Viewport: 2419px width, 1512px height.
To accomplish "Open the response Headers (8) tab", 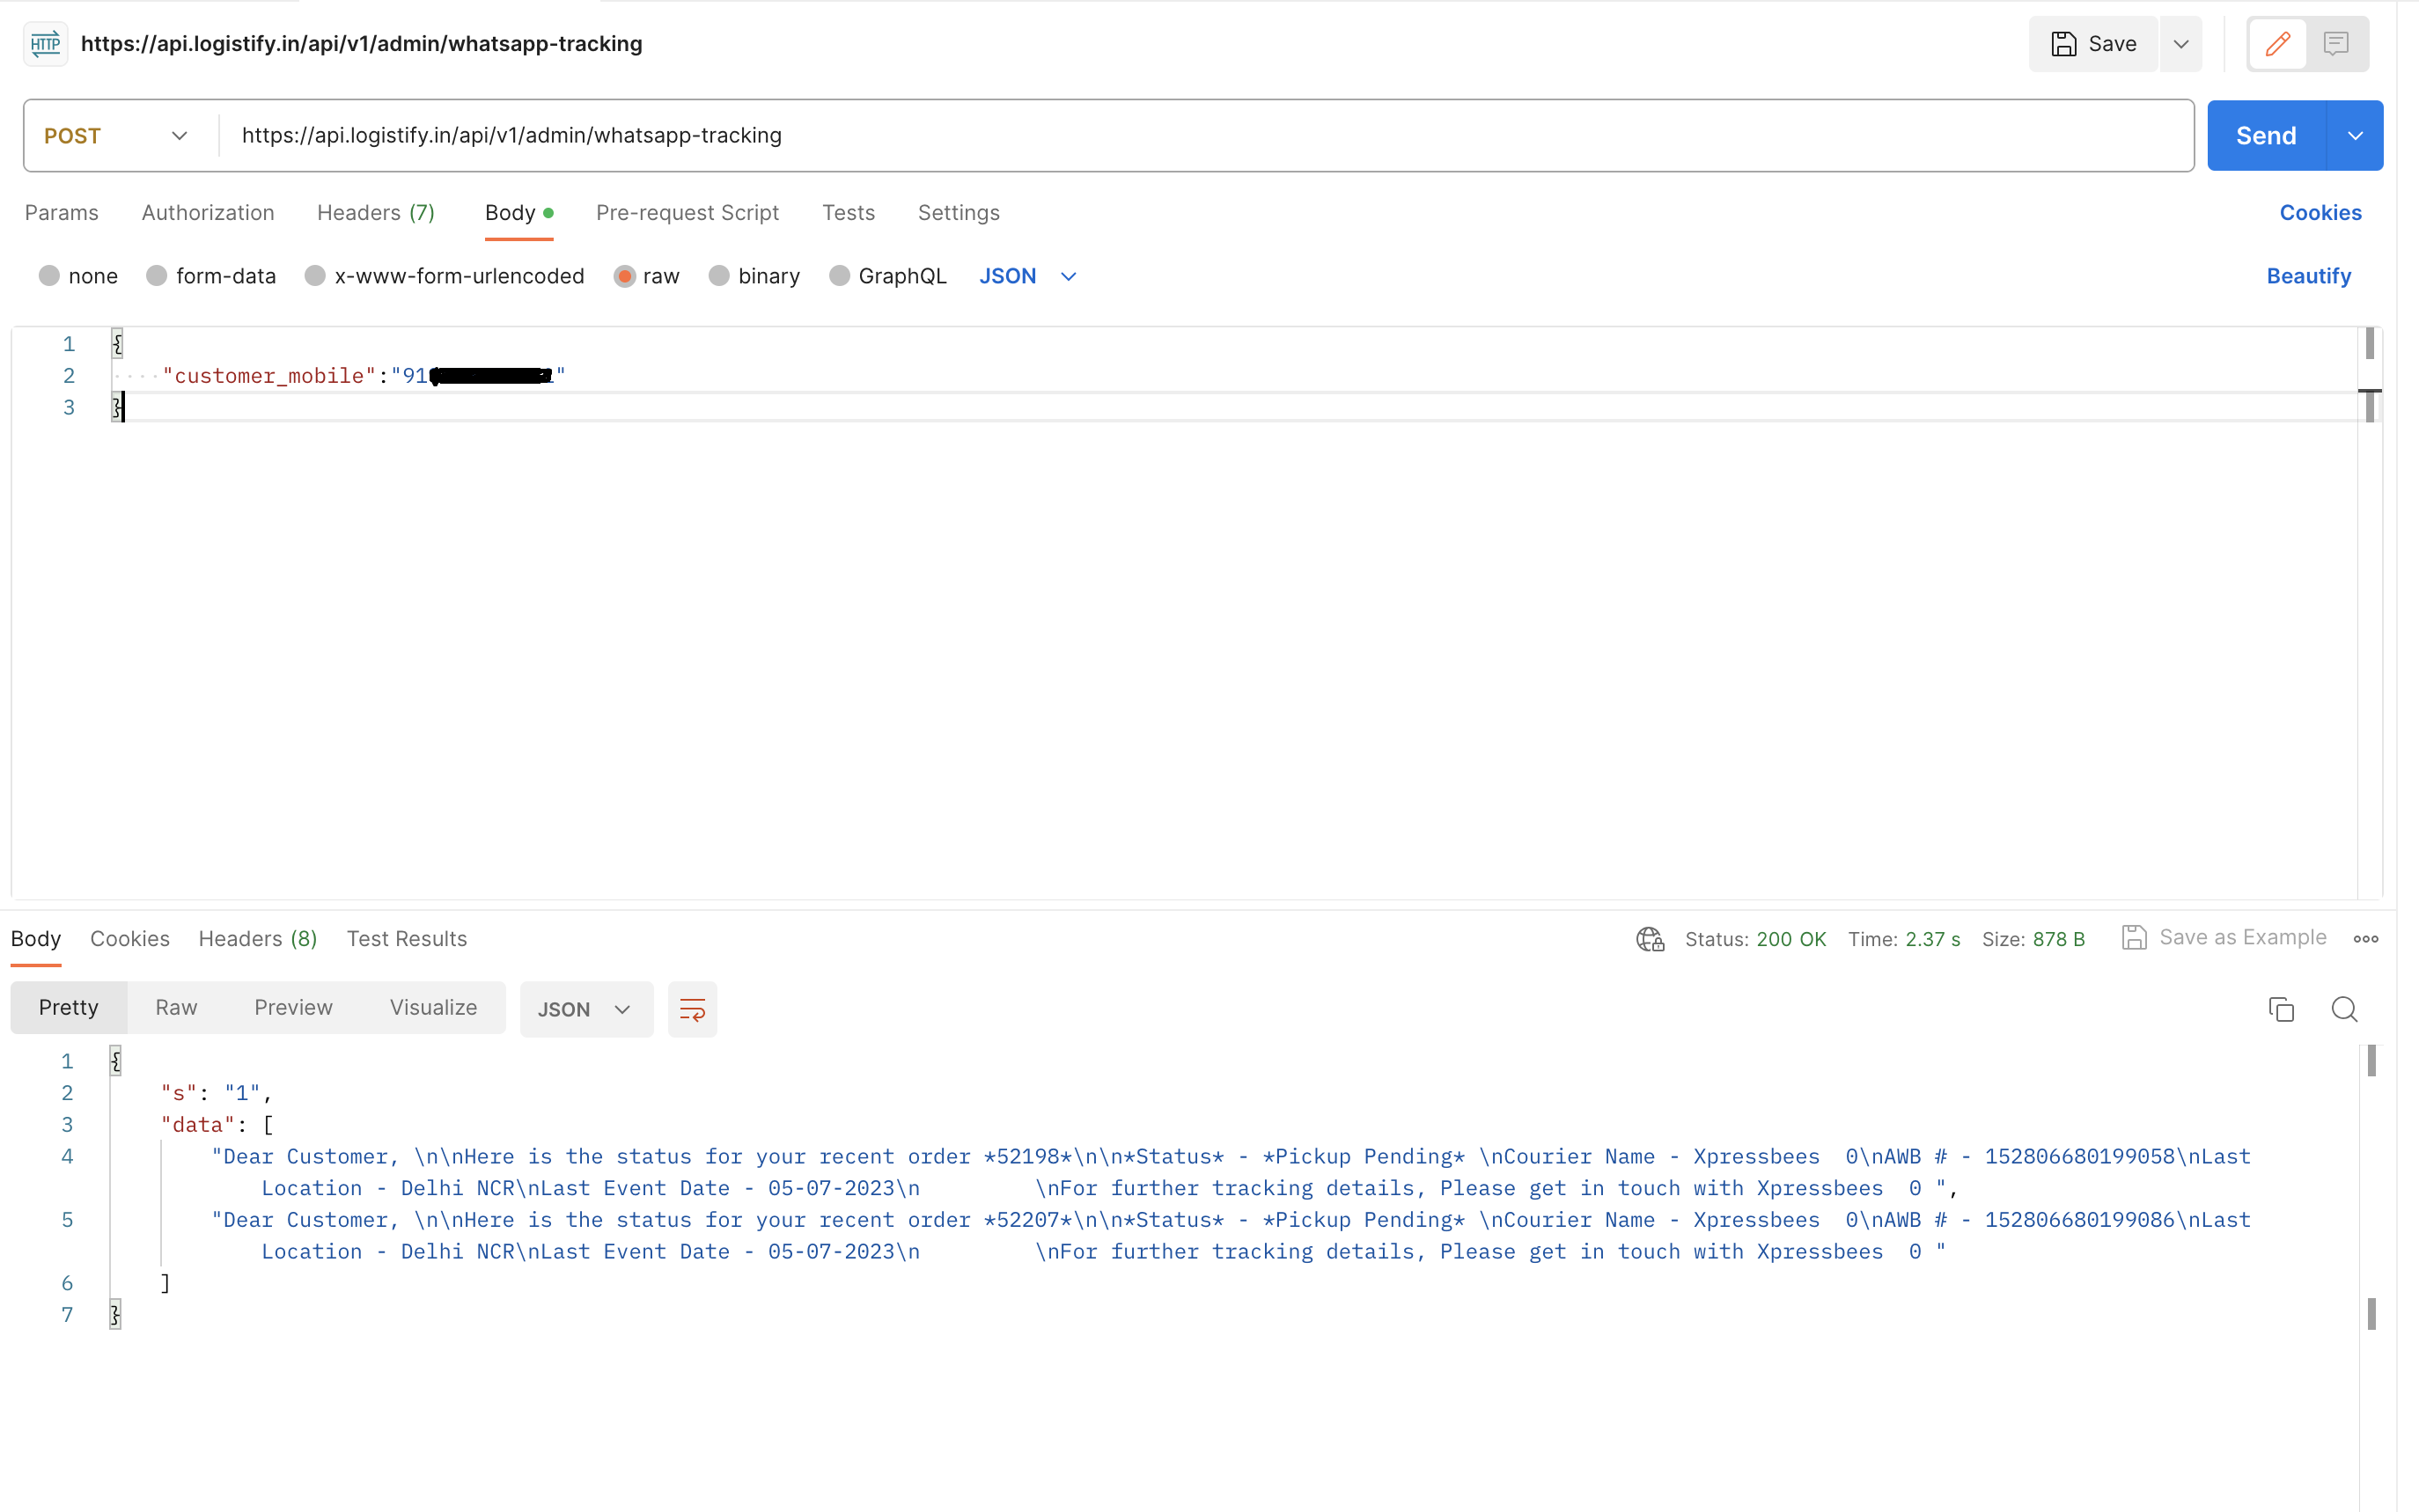I will (x=258, y=938).
